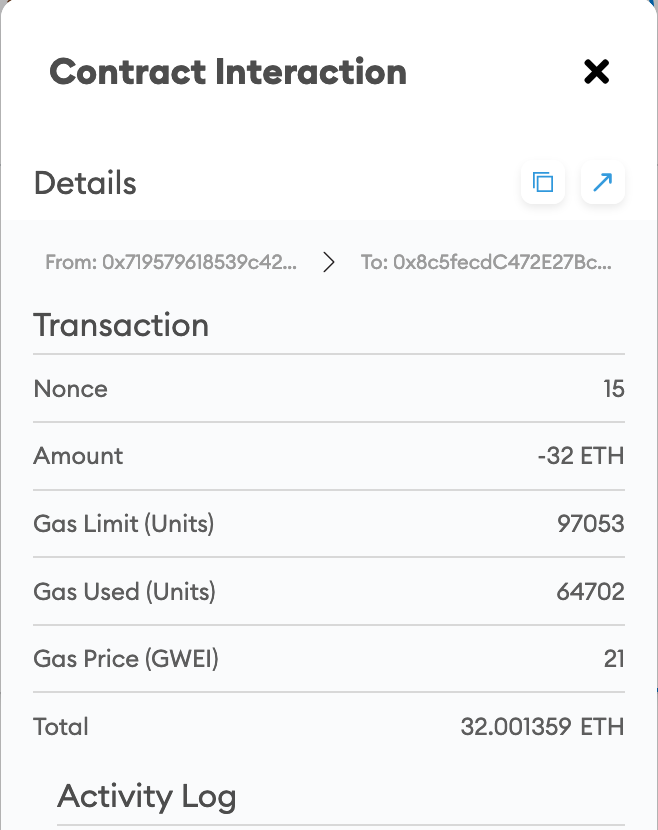
Task: Select the Gas Price value 21
Action: [x=614, y=659]
